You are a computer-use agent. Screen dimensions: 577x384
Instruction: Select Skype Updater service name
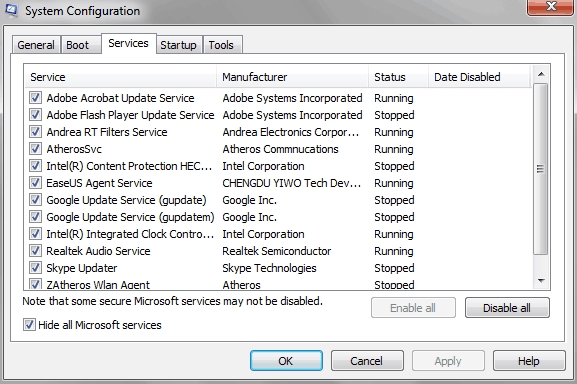click(82, 268)
